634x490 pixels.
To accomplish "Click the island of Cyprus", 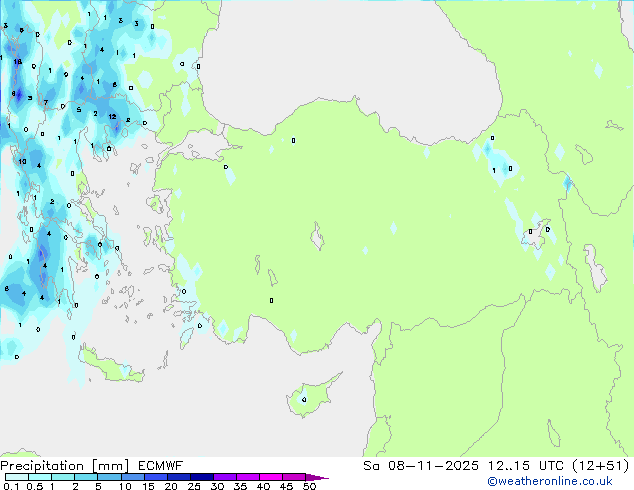I will pos(304,397).
